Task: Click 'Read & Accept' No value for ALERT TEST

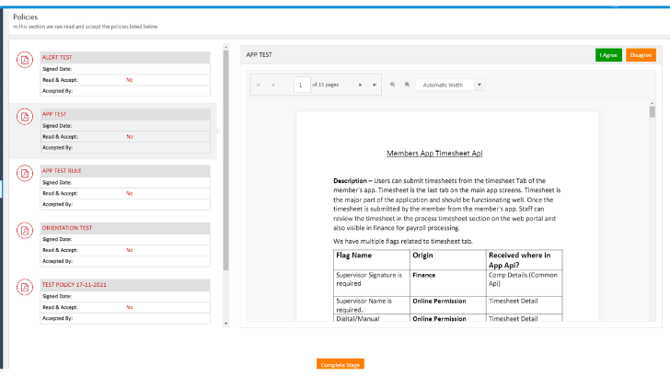Action: pos(129,80)
